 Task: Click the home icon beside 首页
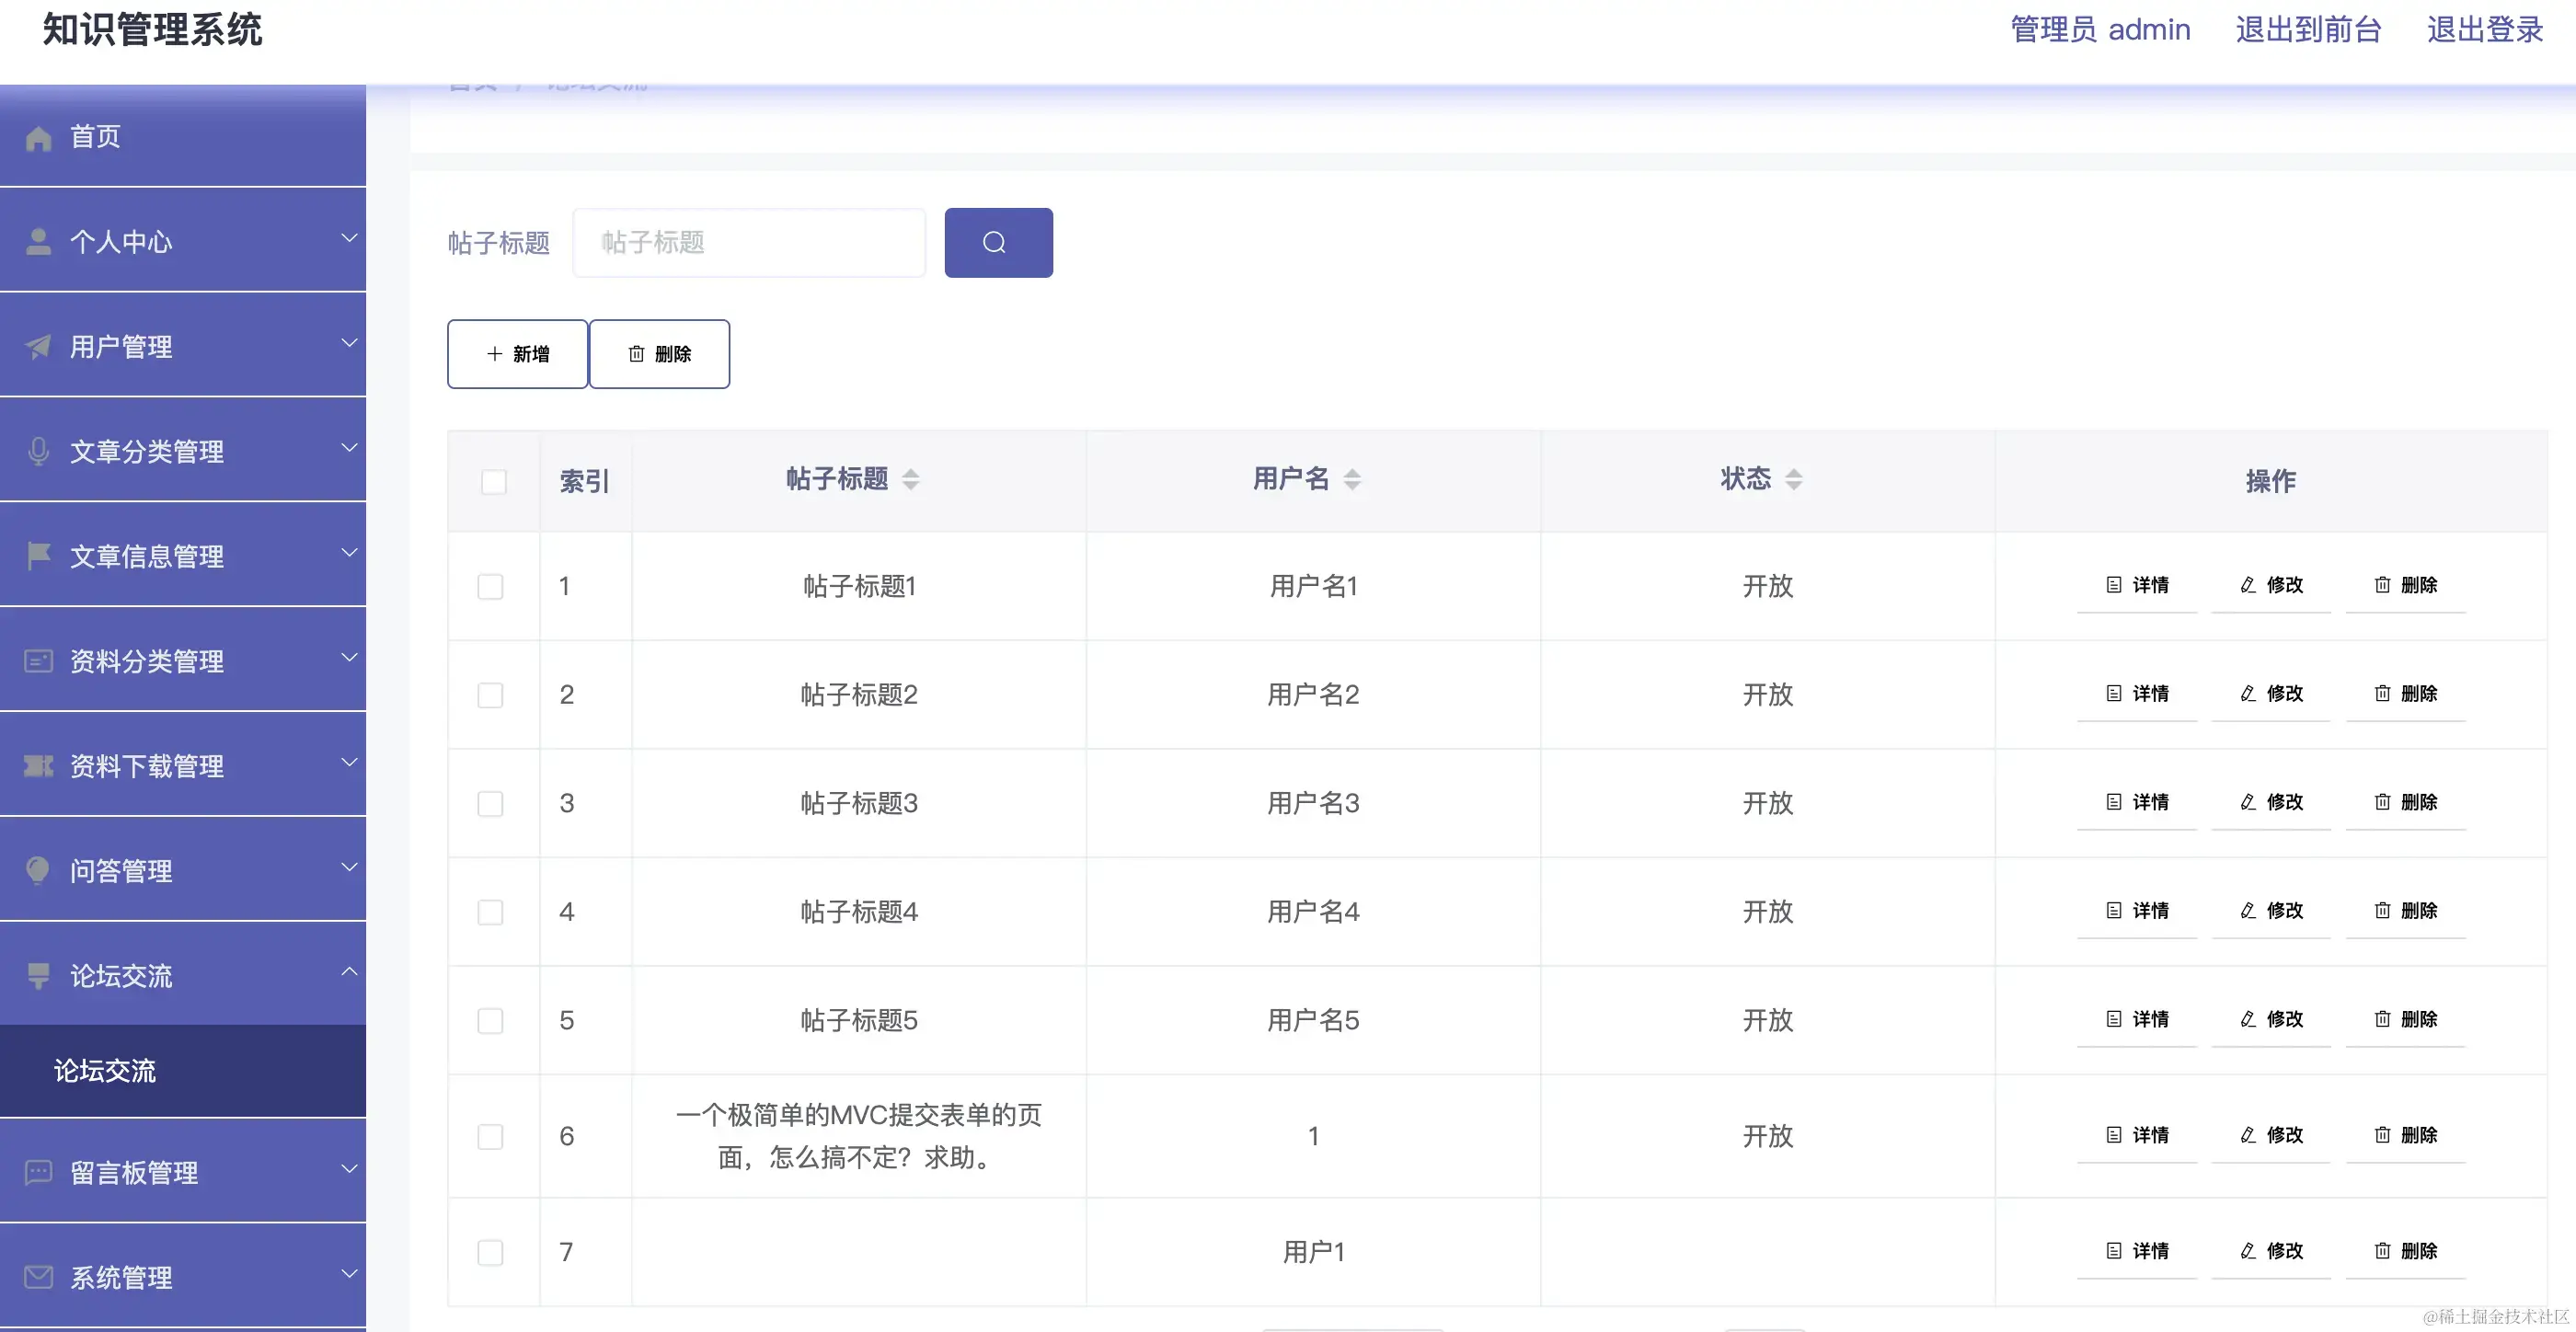(x=38, y=138)
